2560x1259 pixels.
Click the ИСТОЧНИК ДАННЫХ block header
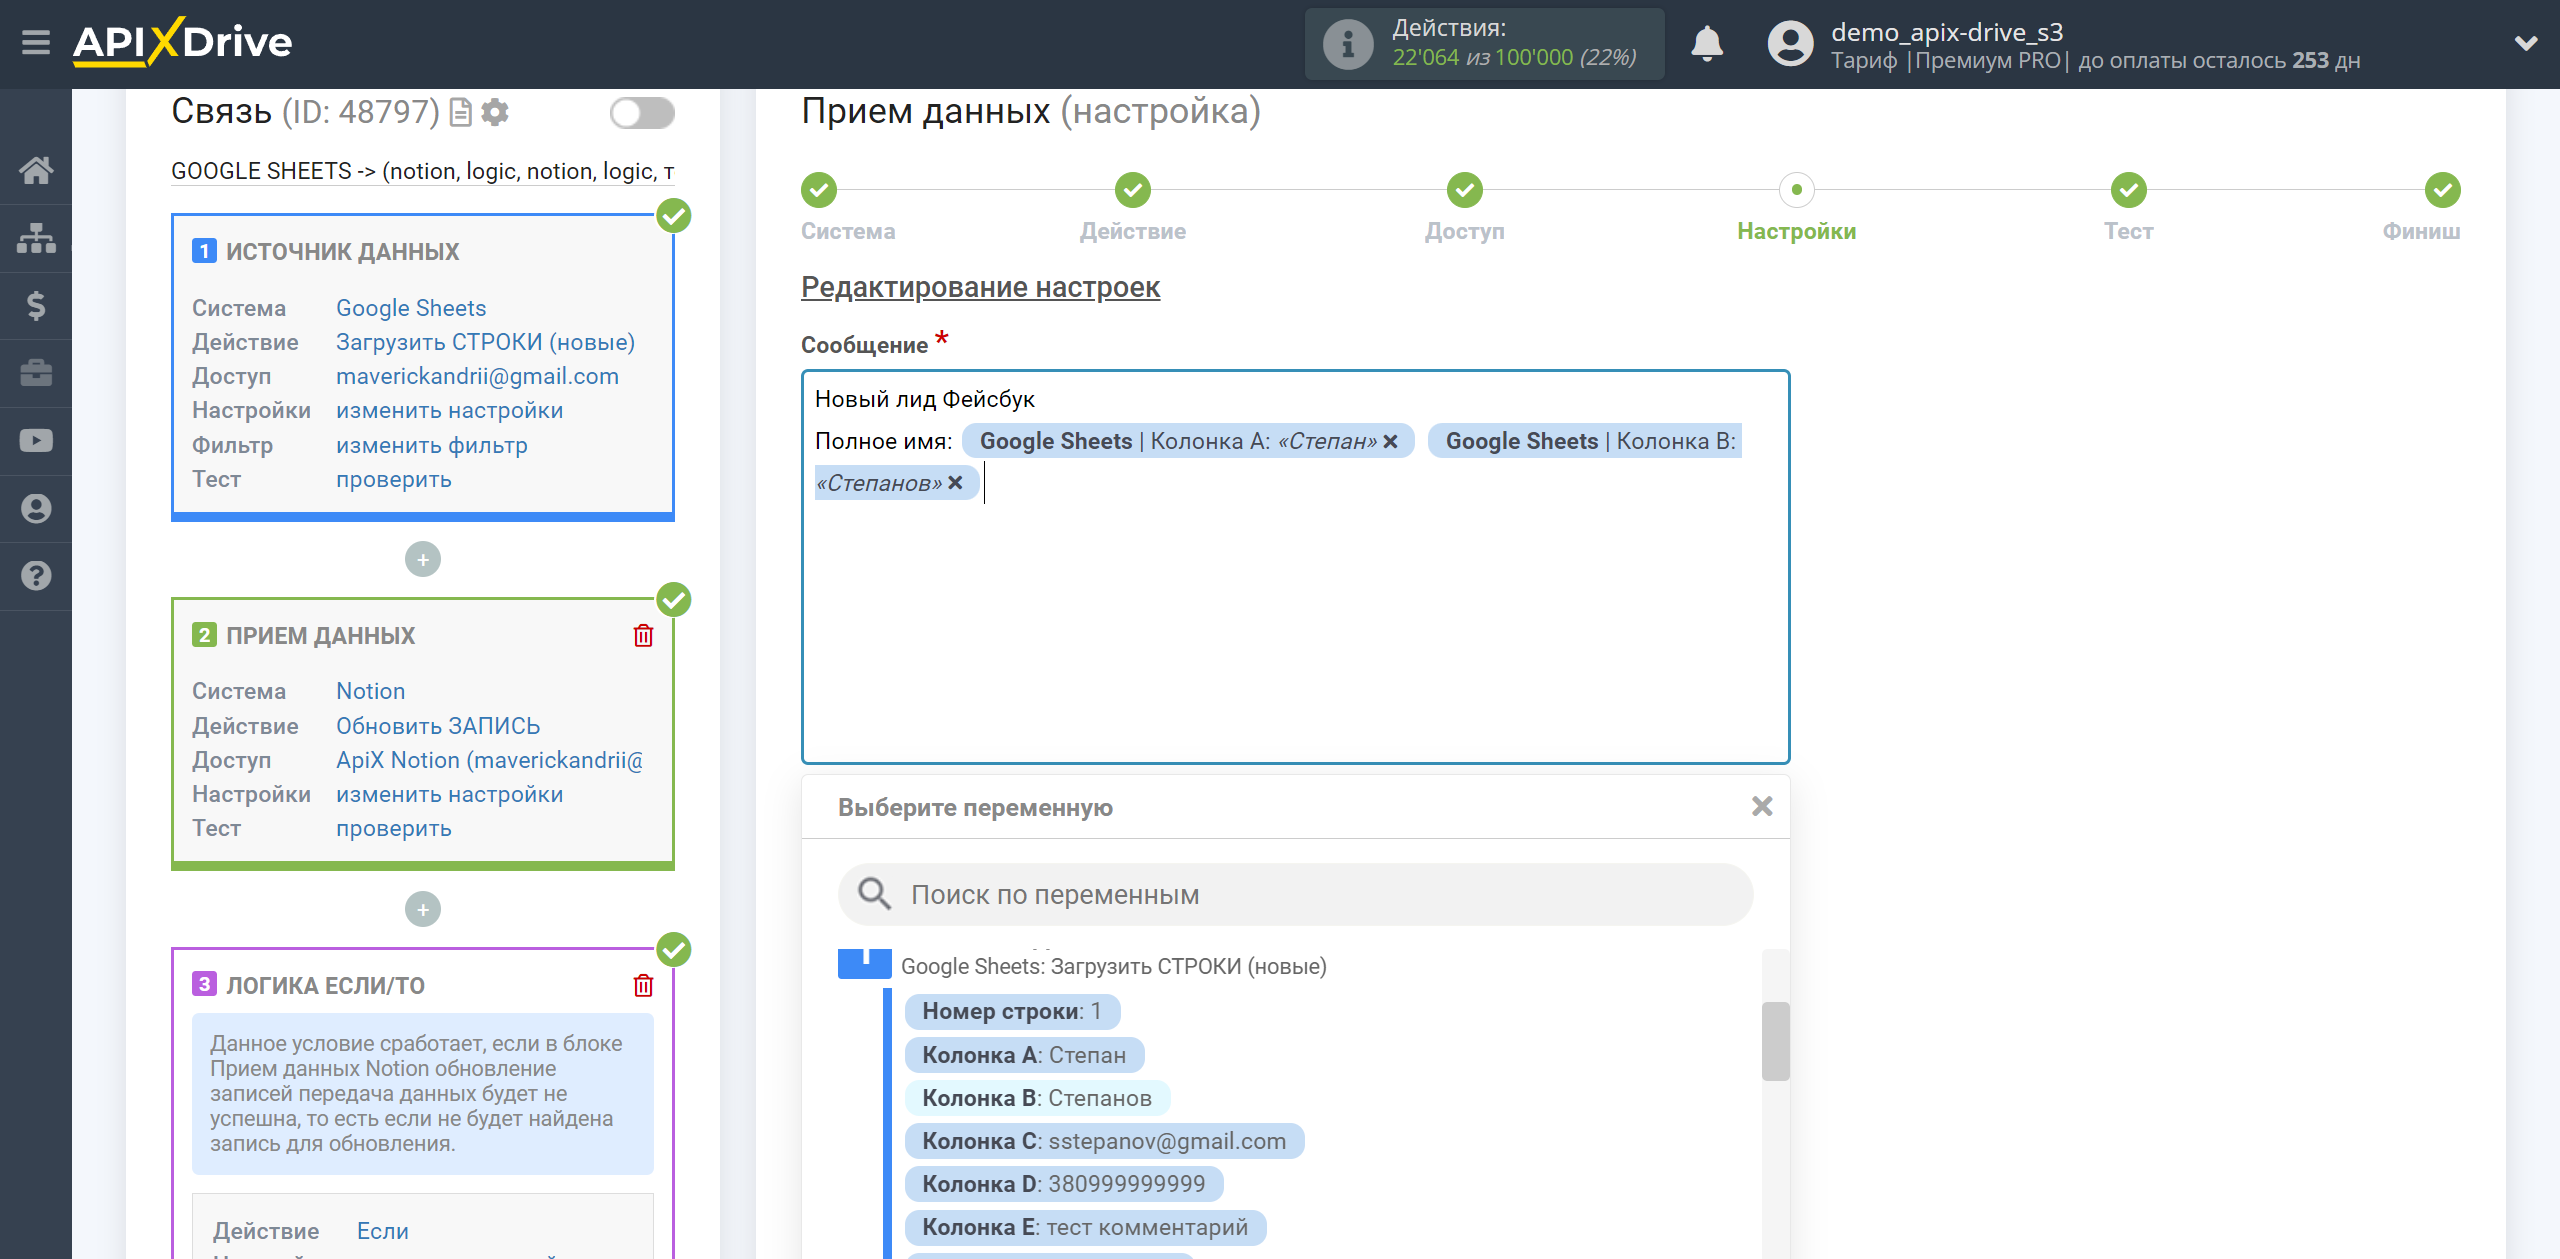tap(342, 252)
